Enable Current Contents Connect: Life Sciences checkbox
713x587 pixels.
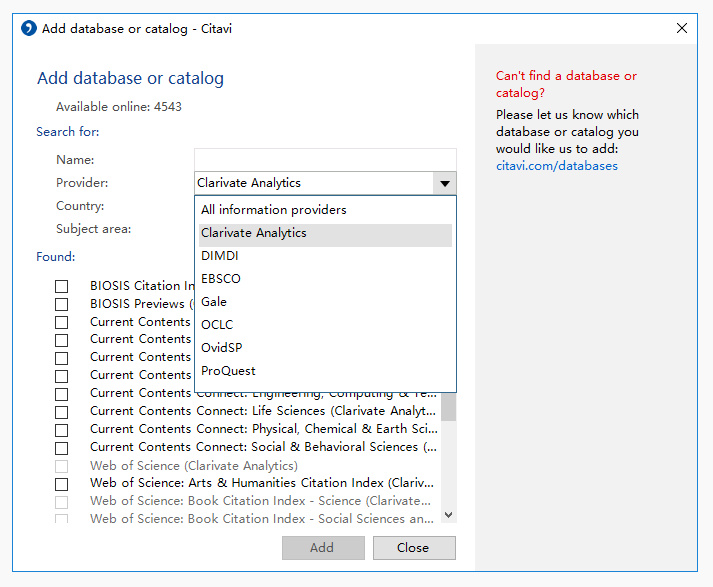click(62, 412)
